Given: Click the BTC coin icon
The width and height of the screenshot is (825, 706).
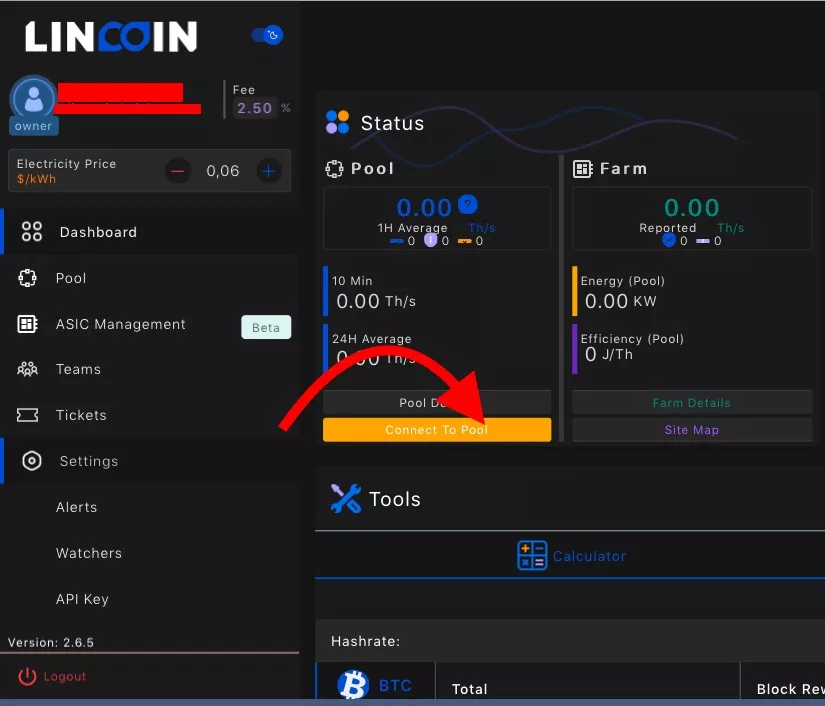Looking at the screenshot, I should 353,685.
